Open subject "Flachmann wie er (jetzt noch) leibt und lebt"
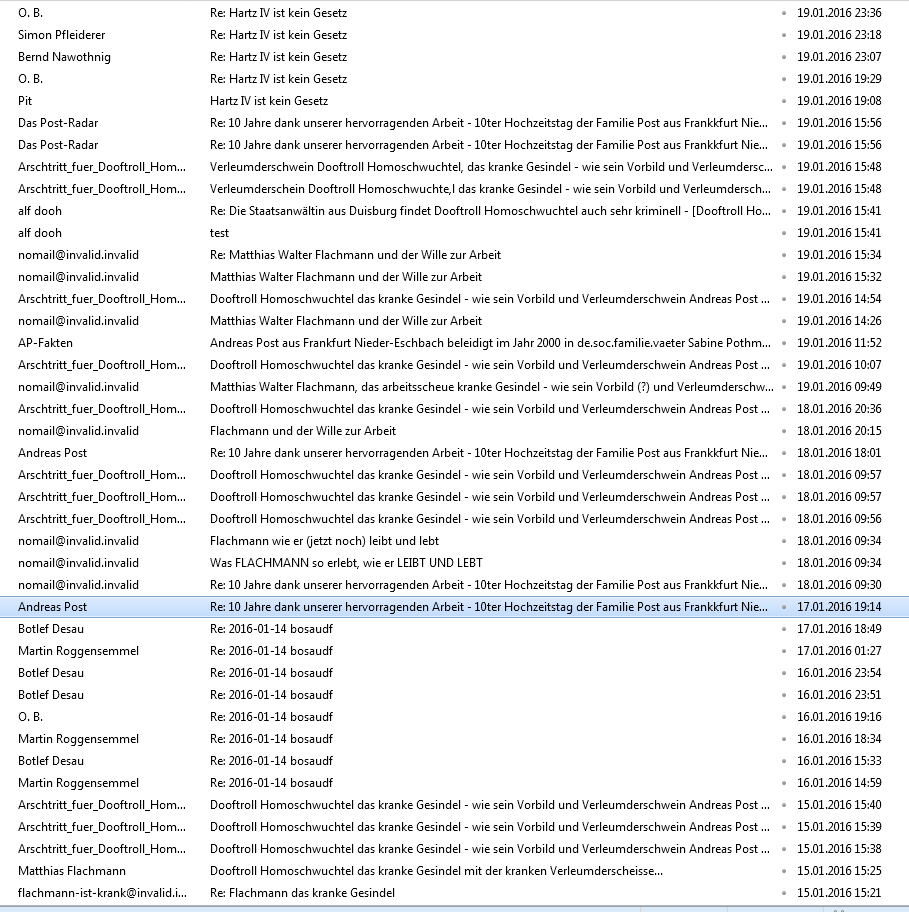The height and width of the screenshot is (912, 909). click(x=325, y=541)
